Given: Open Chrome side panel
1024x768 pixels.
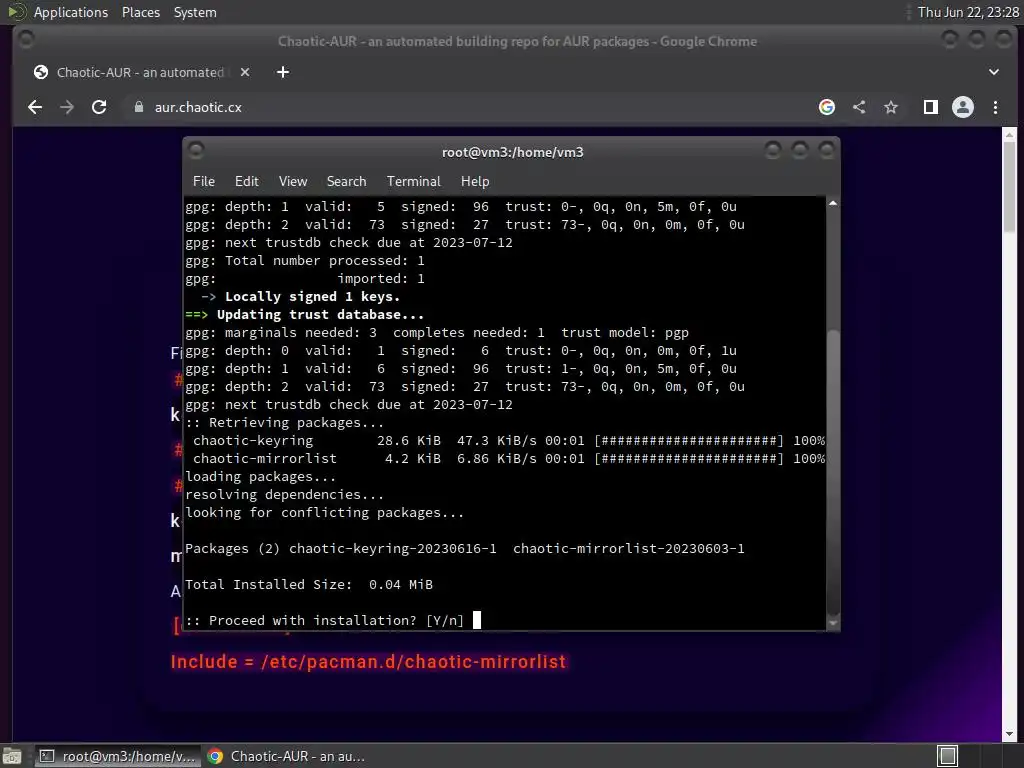Looking at the screenshot, I should [x=931, y=107].
